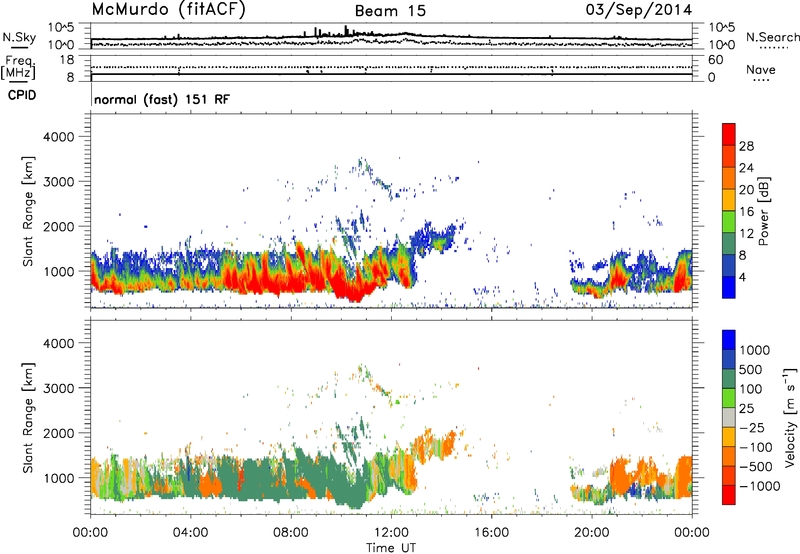800x554 pixels.
Task: Click the 20:00 time tick label
Action: 591,533
